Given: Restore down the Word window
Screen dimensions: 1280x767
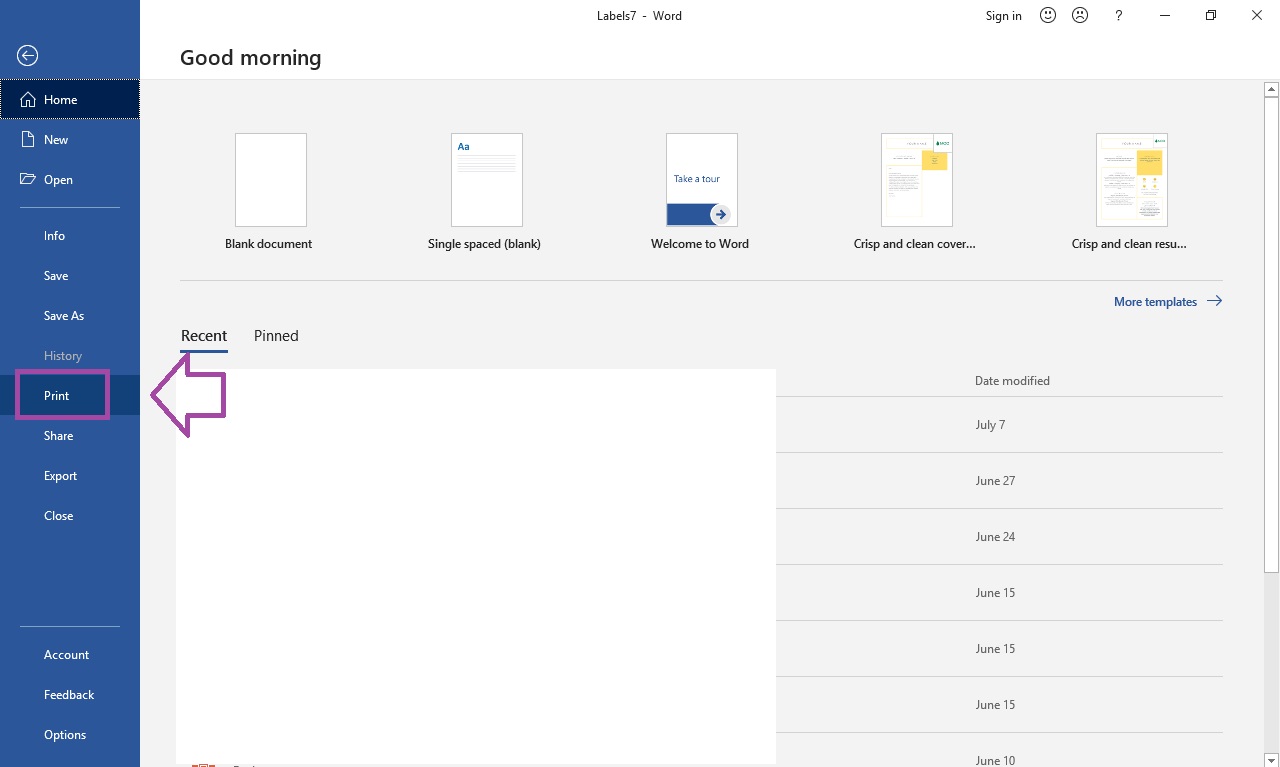Looking at the screenshot, I should pyautogui.click(x=1211, y=15).
